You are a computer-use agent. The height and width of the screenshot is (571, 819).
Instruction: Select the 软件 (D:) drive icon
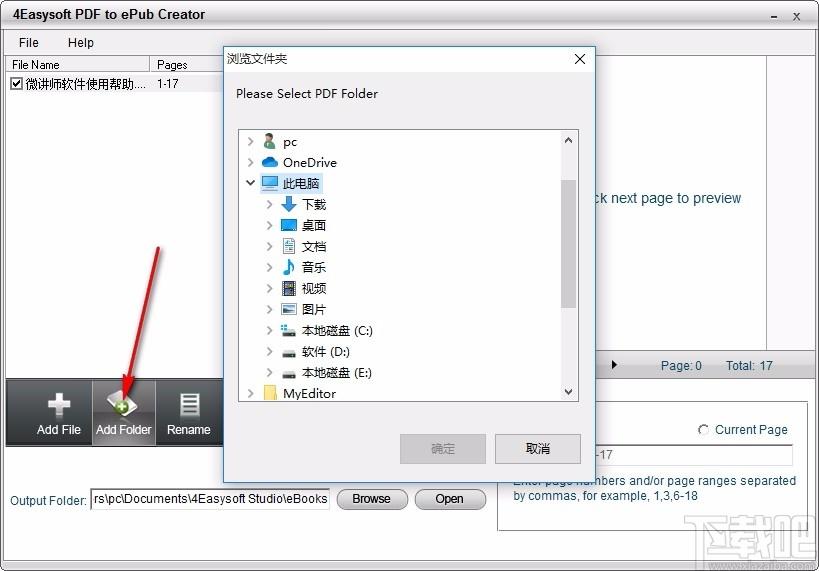point(289,354)
